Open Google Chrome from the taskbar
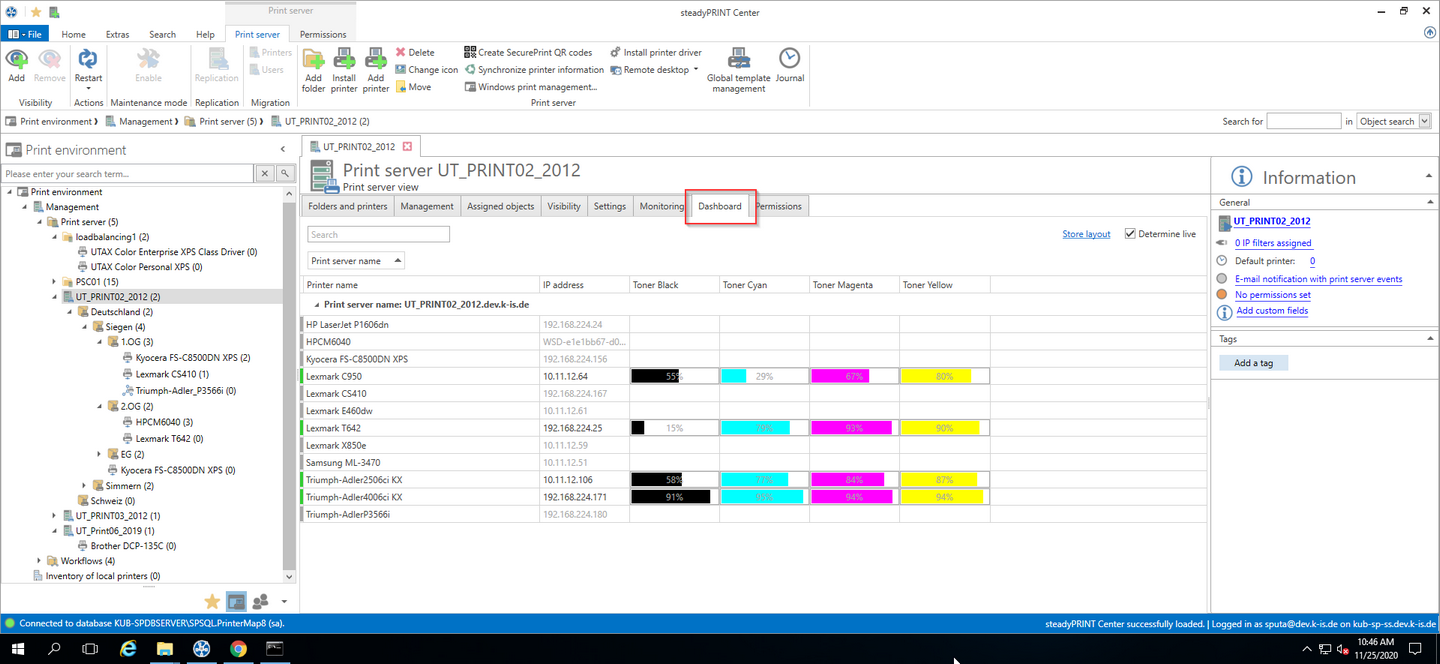 (x=238, y=649)
